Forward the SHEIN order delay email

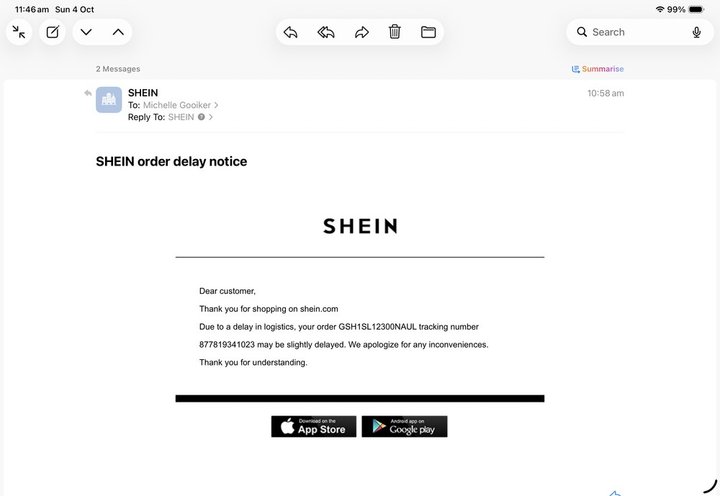362,32
